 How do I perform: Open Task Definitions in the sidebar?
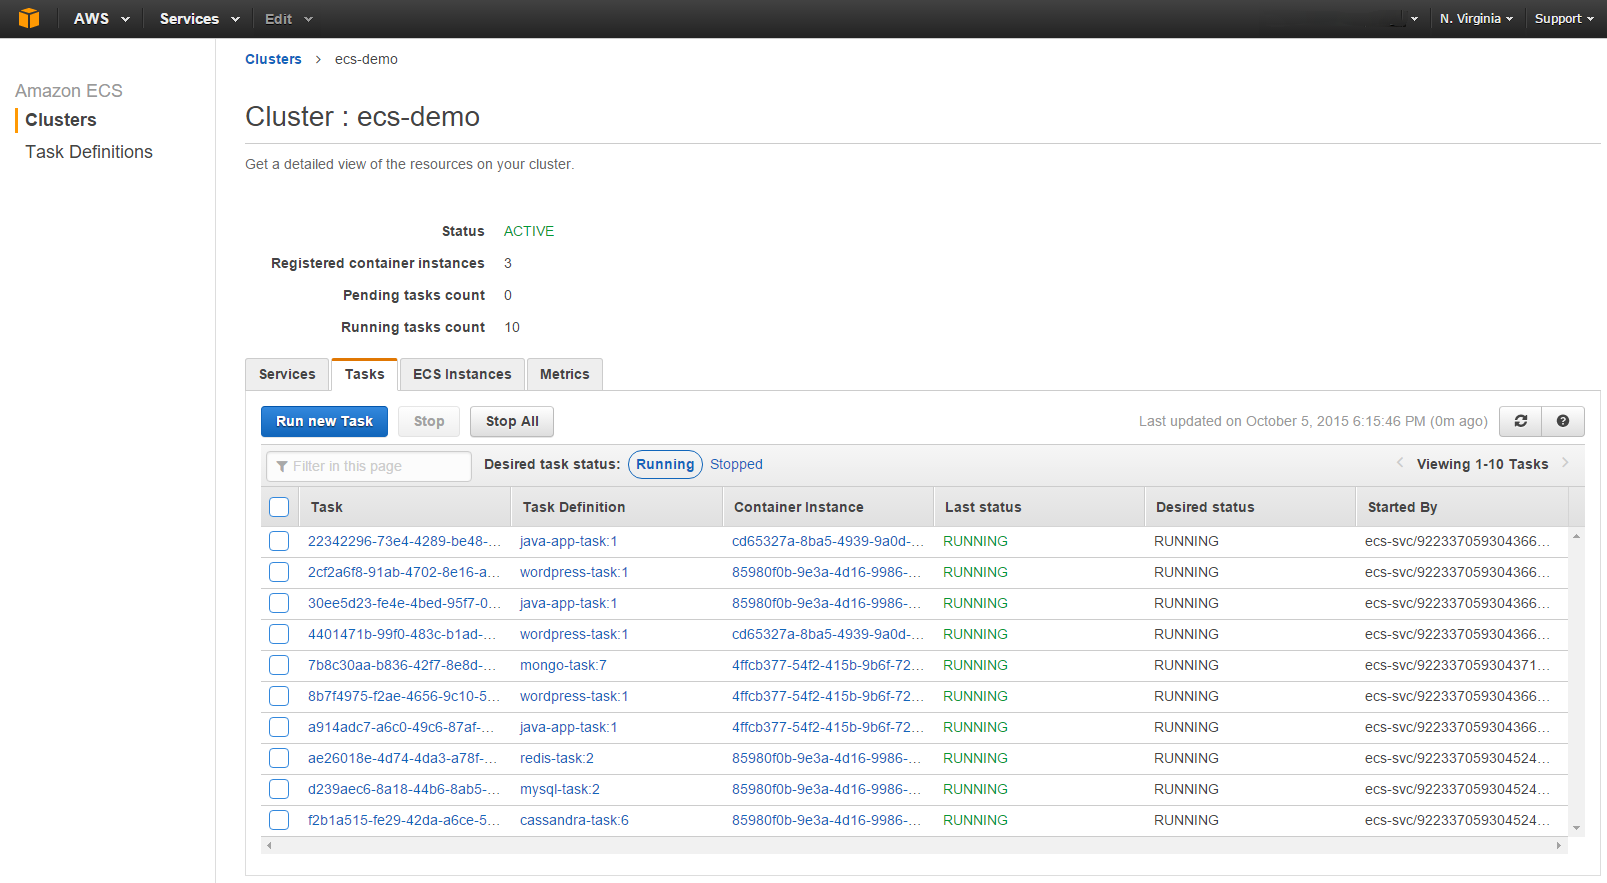[x=89, y=152]
